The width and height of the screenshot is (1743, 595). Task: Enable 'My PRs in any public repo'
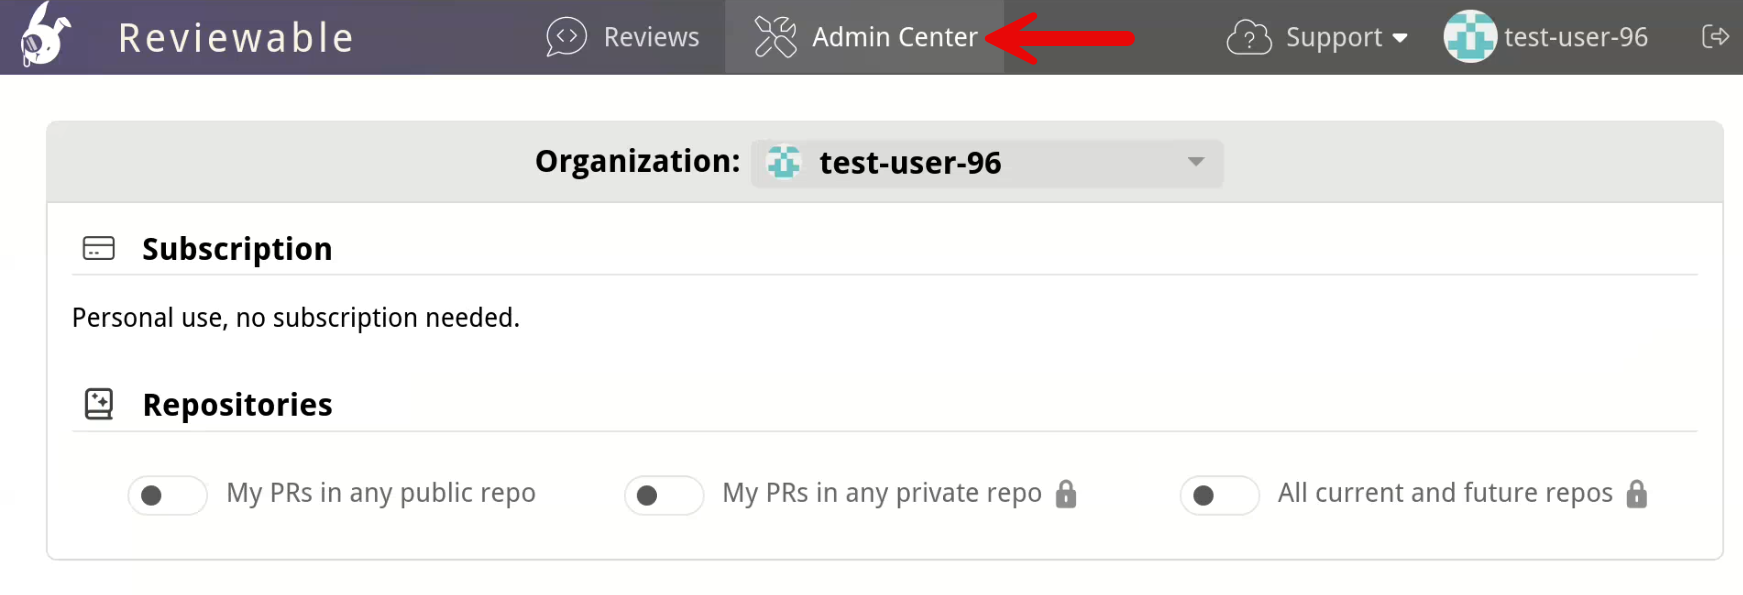pos(167,495)
